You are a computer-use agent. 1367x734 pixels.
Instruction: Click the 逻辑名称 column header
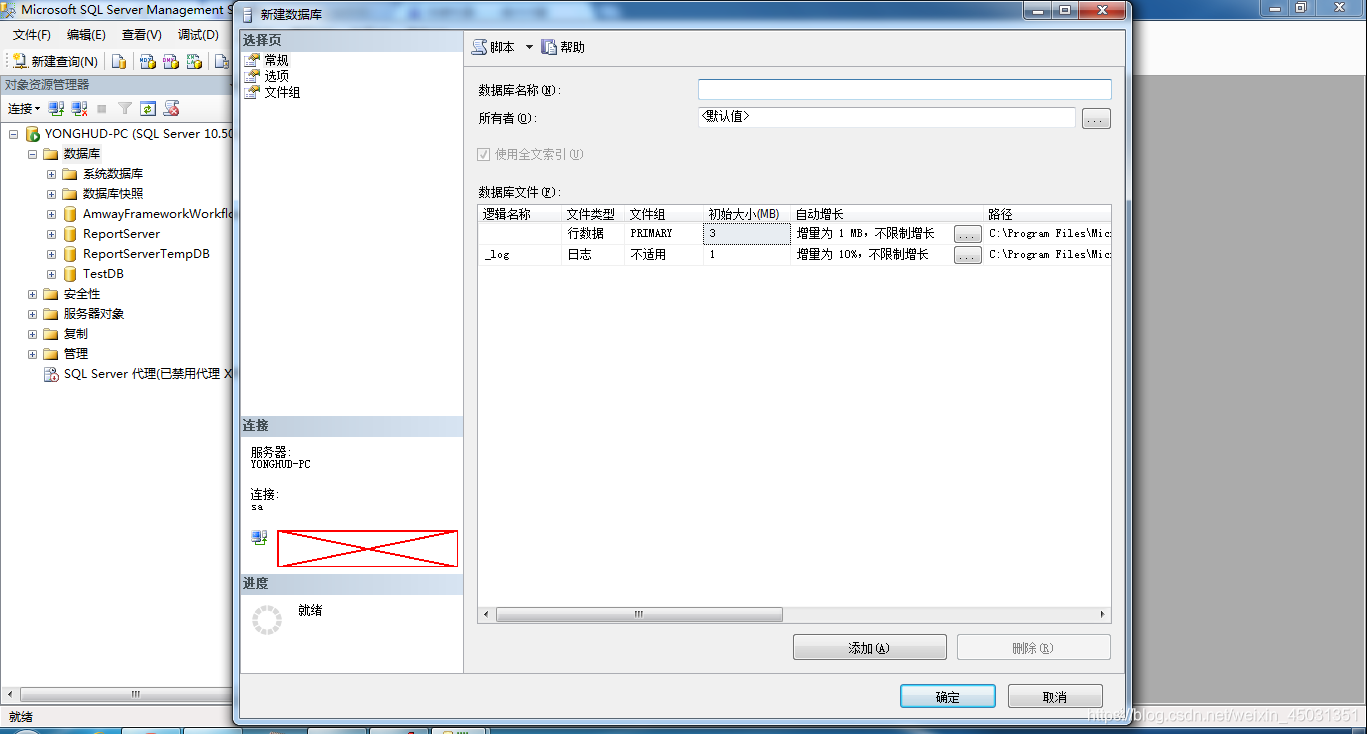click(520, 214)
